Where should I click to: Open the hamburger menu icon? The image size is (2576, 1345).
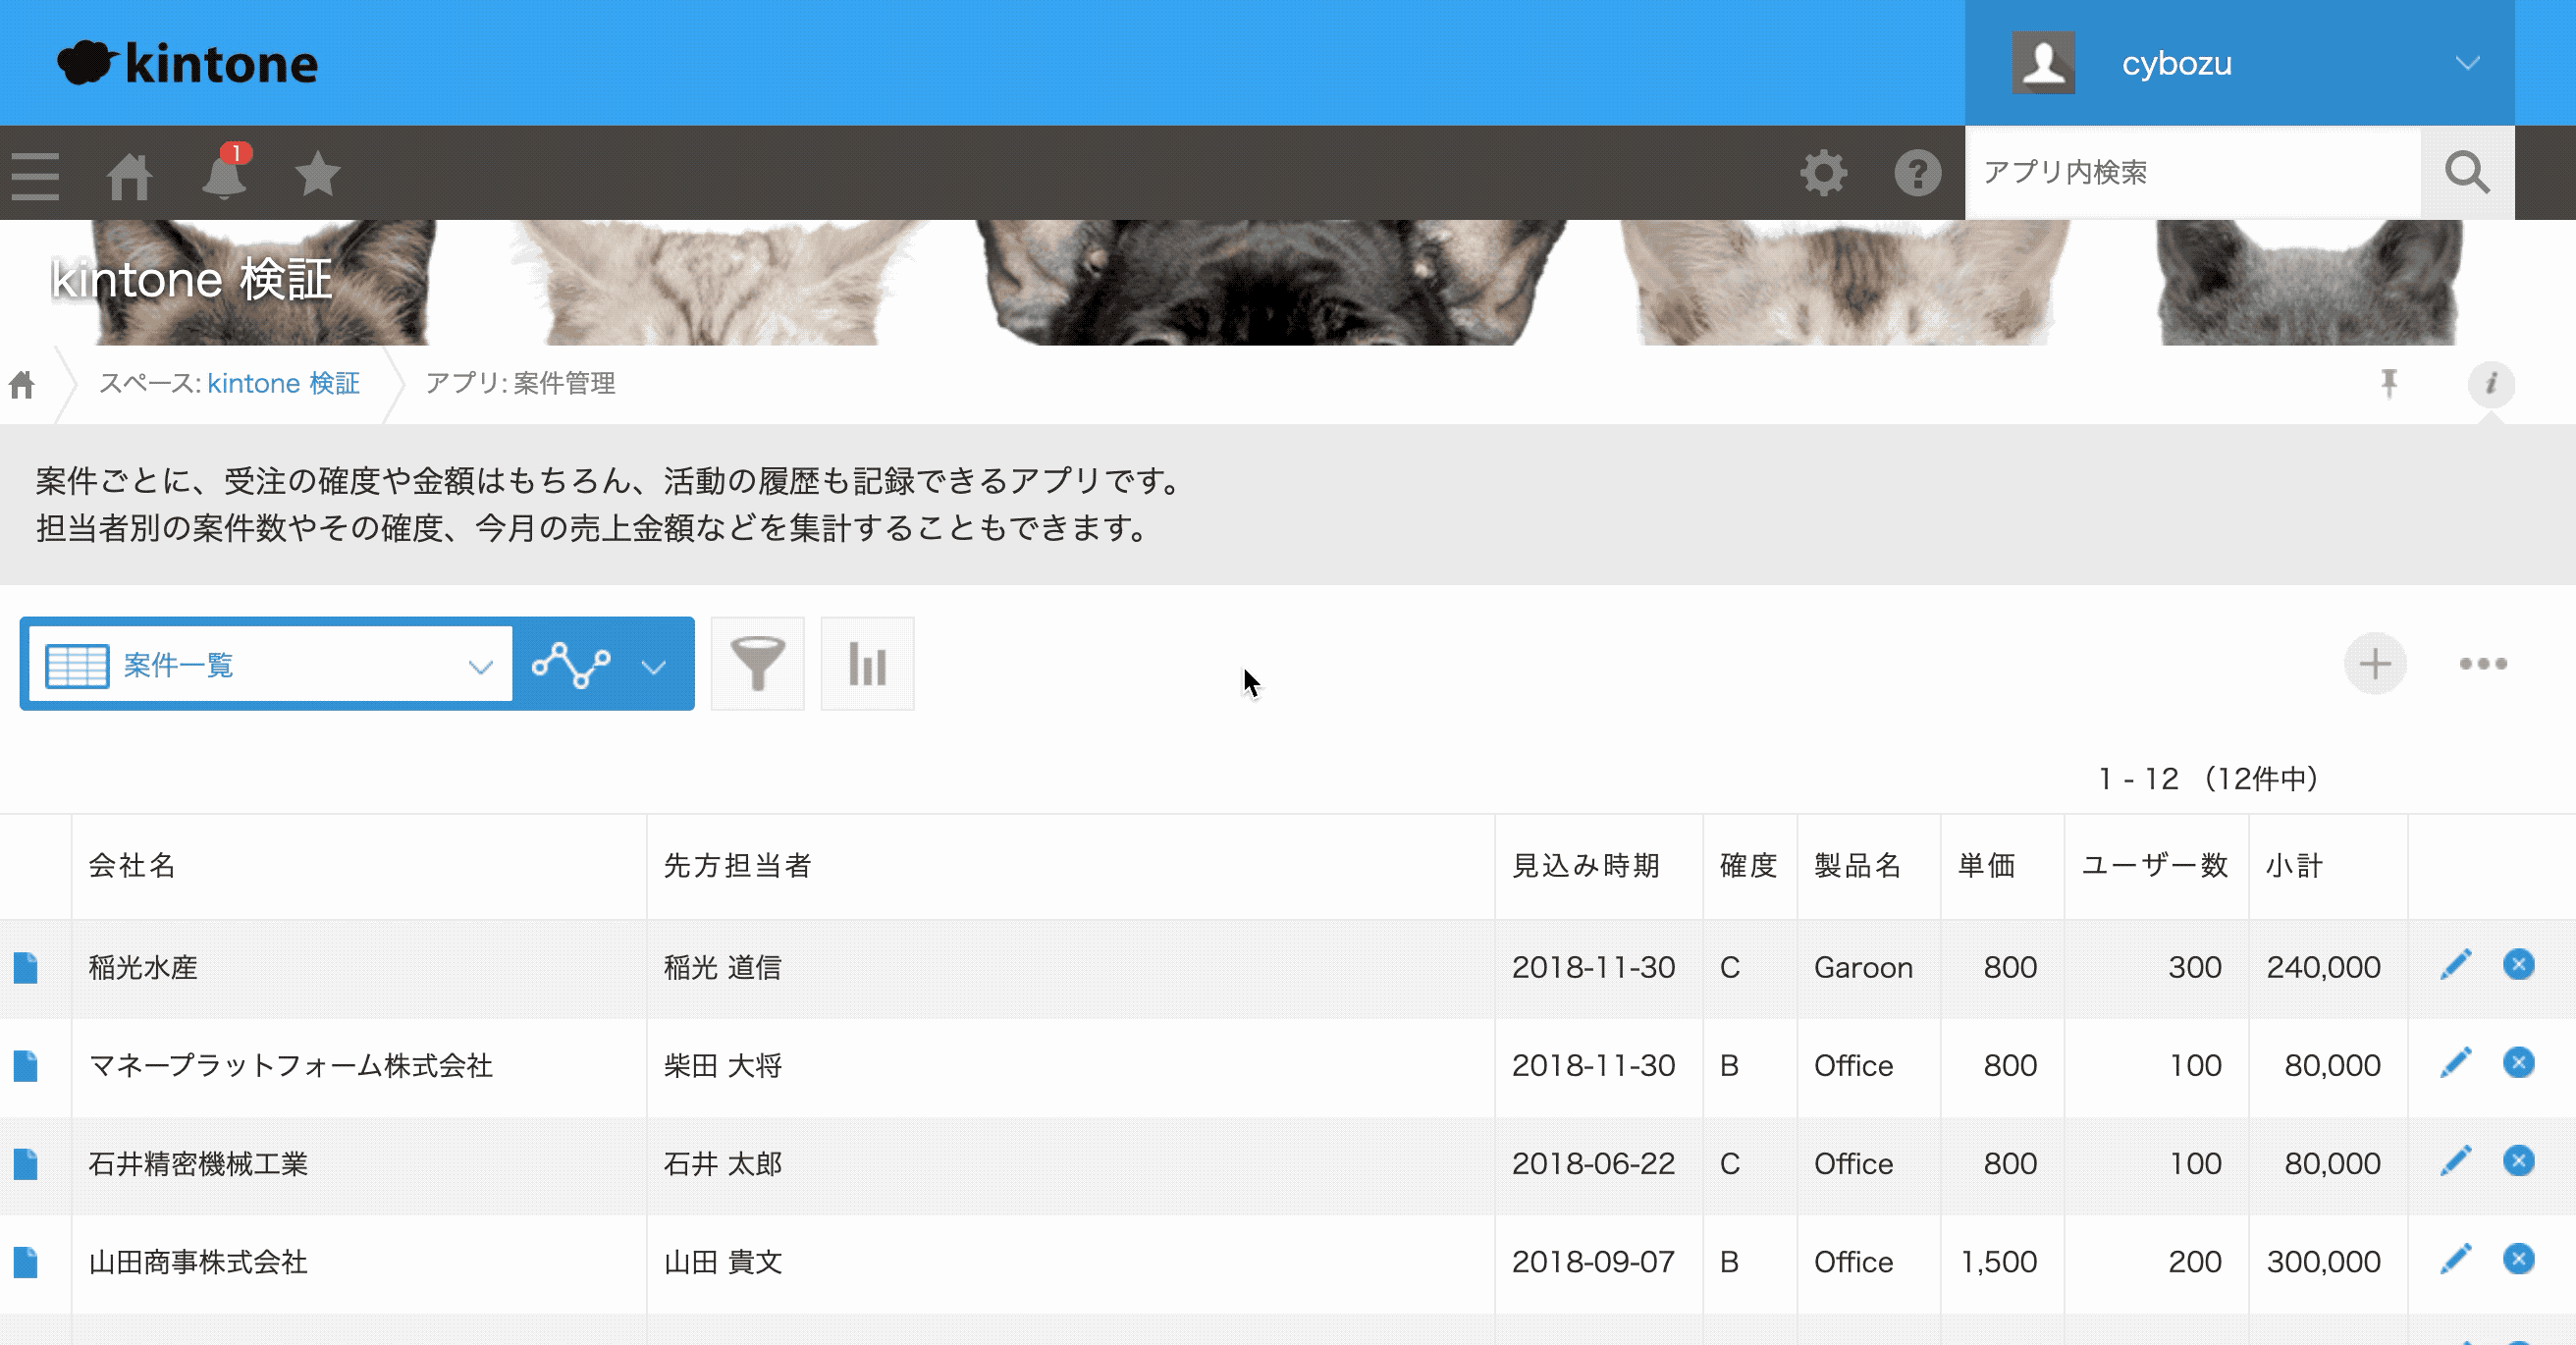[35, 176]
